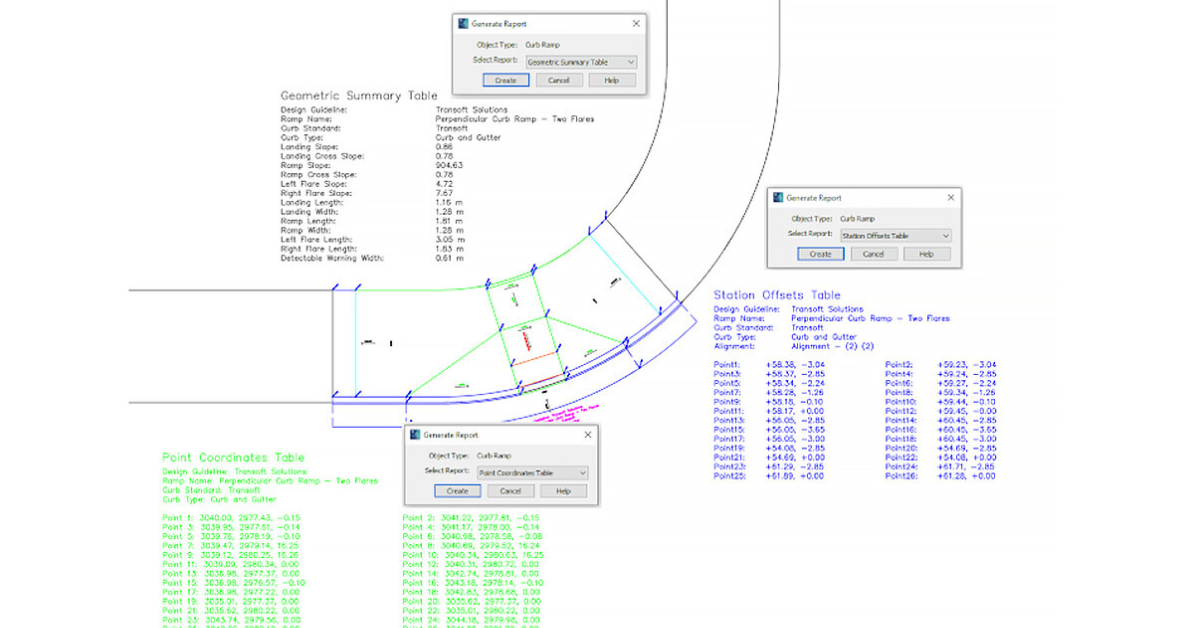Cancel the Geometric Summary Table report dialog
Image resolution: width=1200 pixels, height=628 pixels.
tap(559, 80)
